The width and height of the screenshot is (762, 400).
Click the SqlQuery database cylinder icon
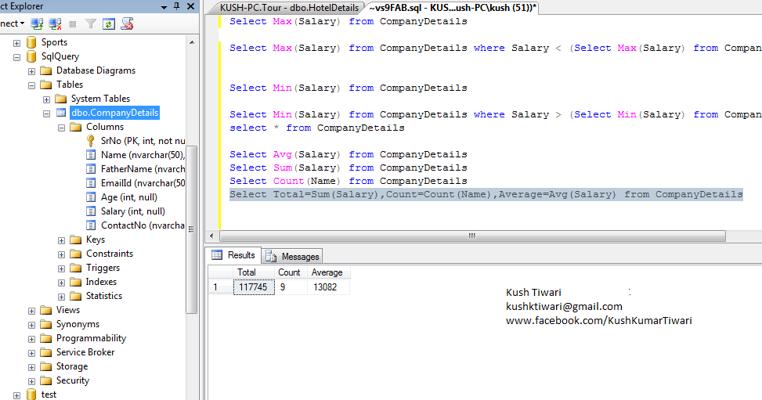32,56
